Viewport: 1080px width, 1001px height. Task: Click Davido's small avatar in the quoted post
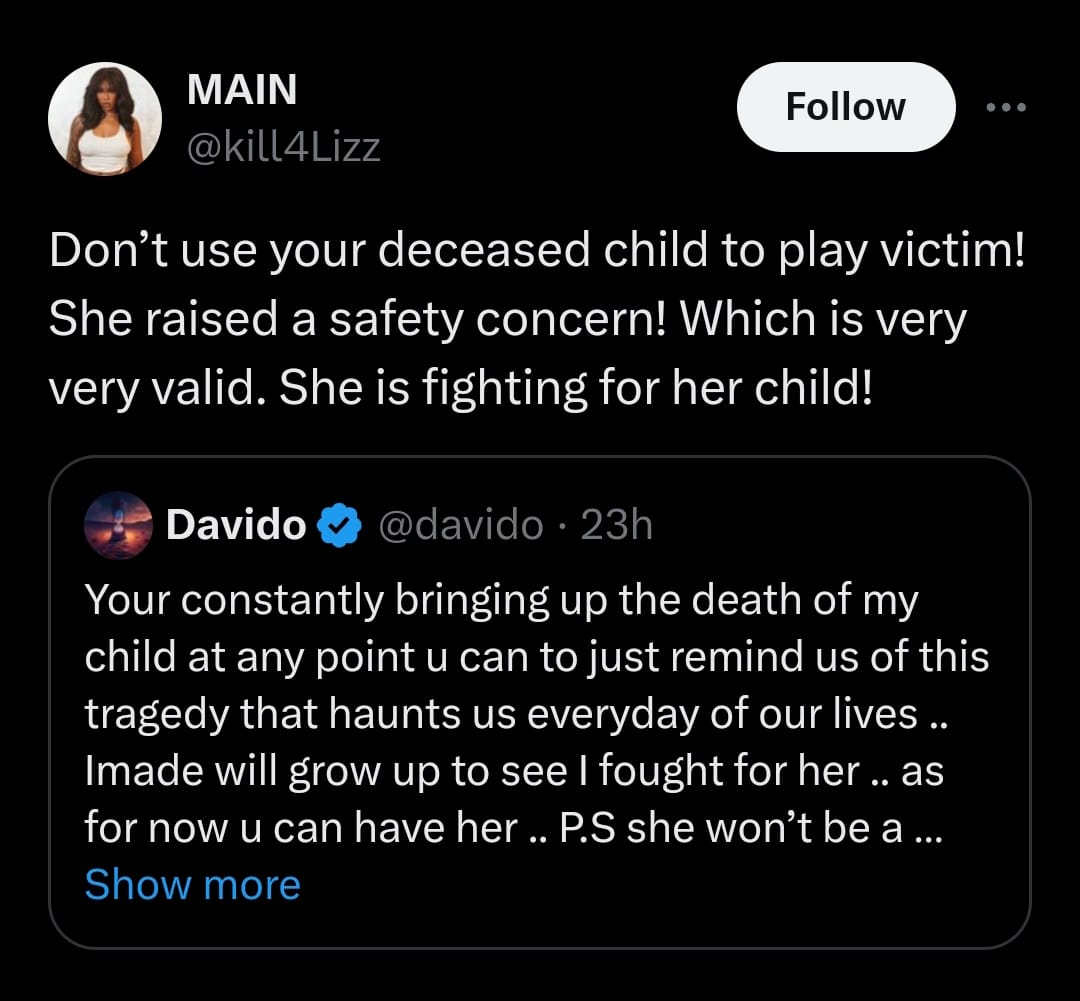coord(119,525)
